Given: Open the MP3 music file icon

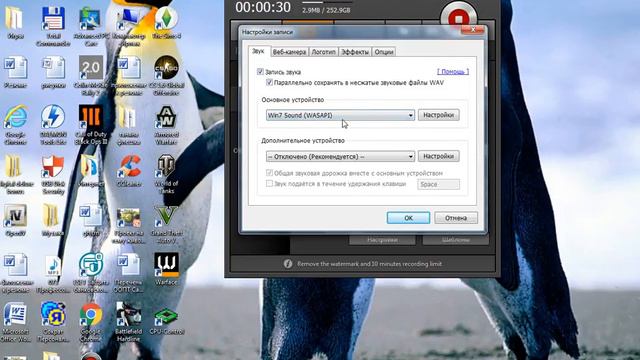Looking at the screenshot, I should point(53,274).
